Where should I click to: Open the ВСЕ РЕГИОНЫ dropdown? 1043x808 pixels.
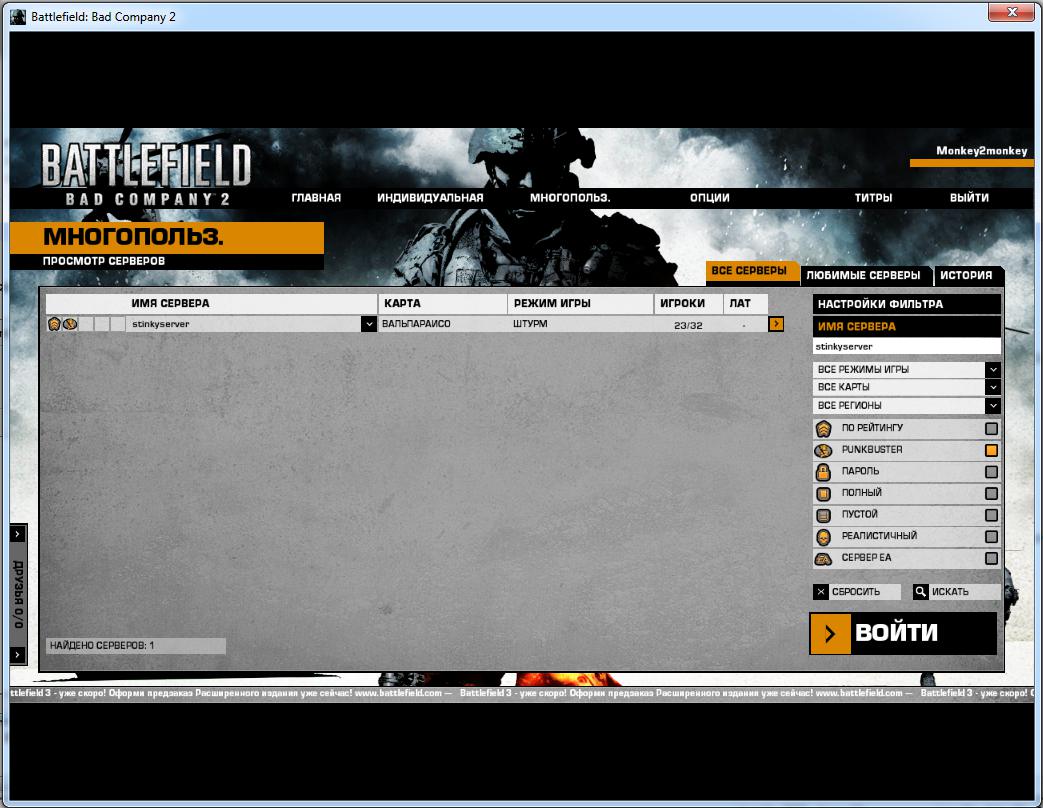click(x=992, y=406)
